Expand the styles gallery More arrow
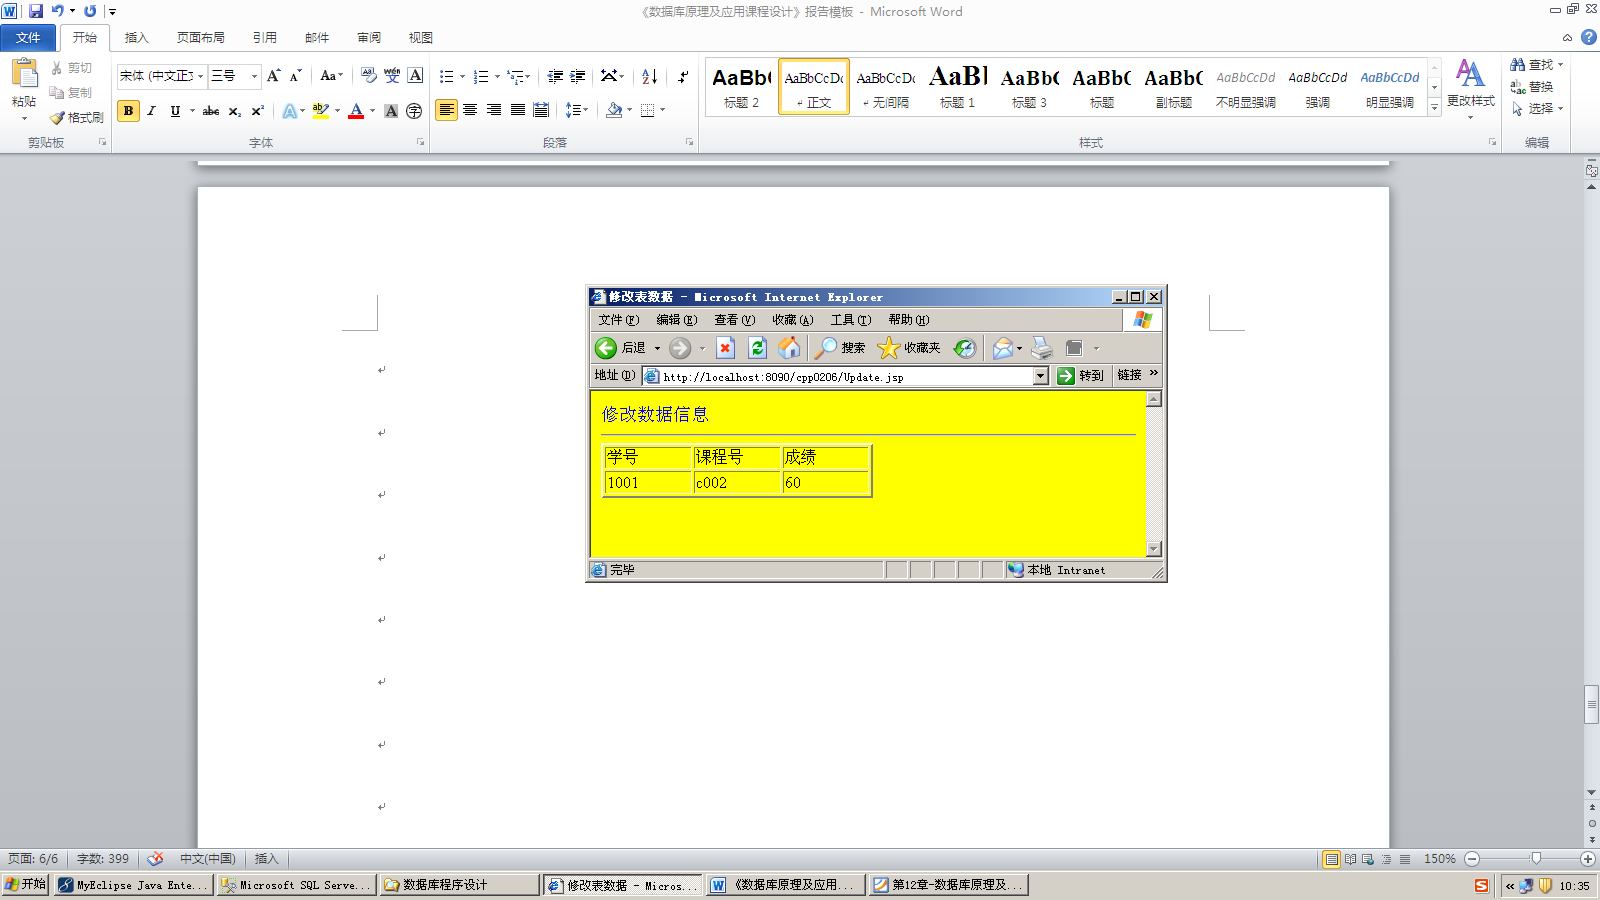The height and width of the screenshot is (900, 1600). (x=1434, y=106)
